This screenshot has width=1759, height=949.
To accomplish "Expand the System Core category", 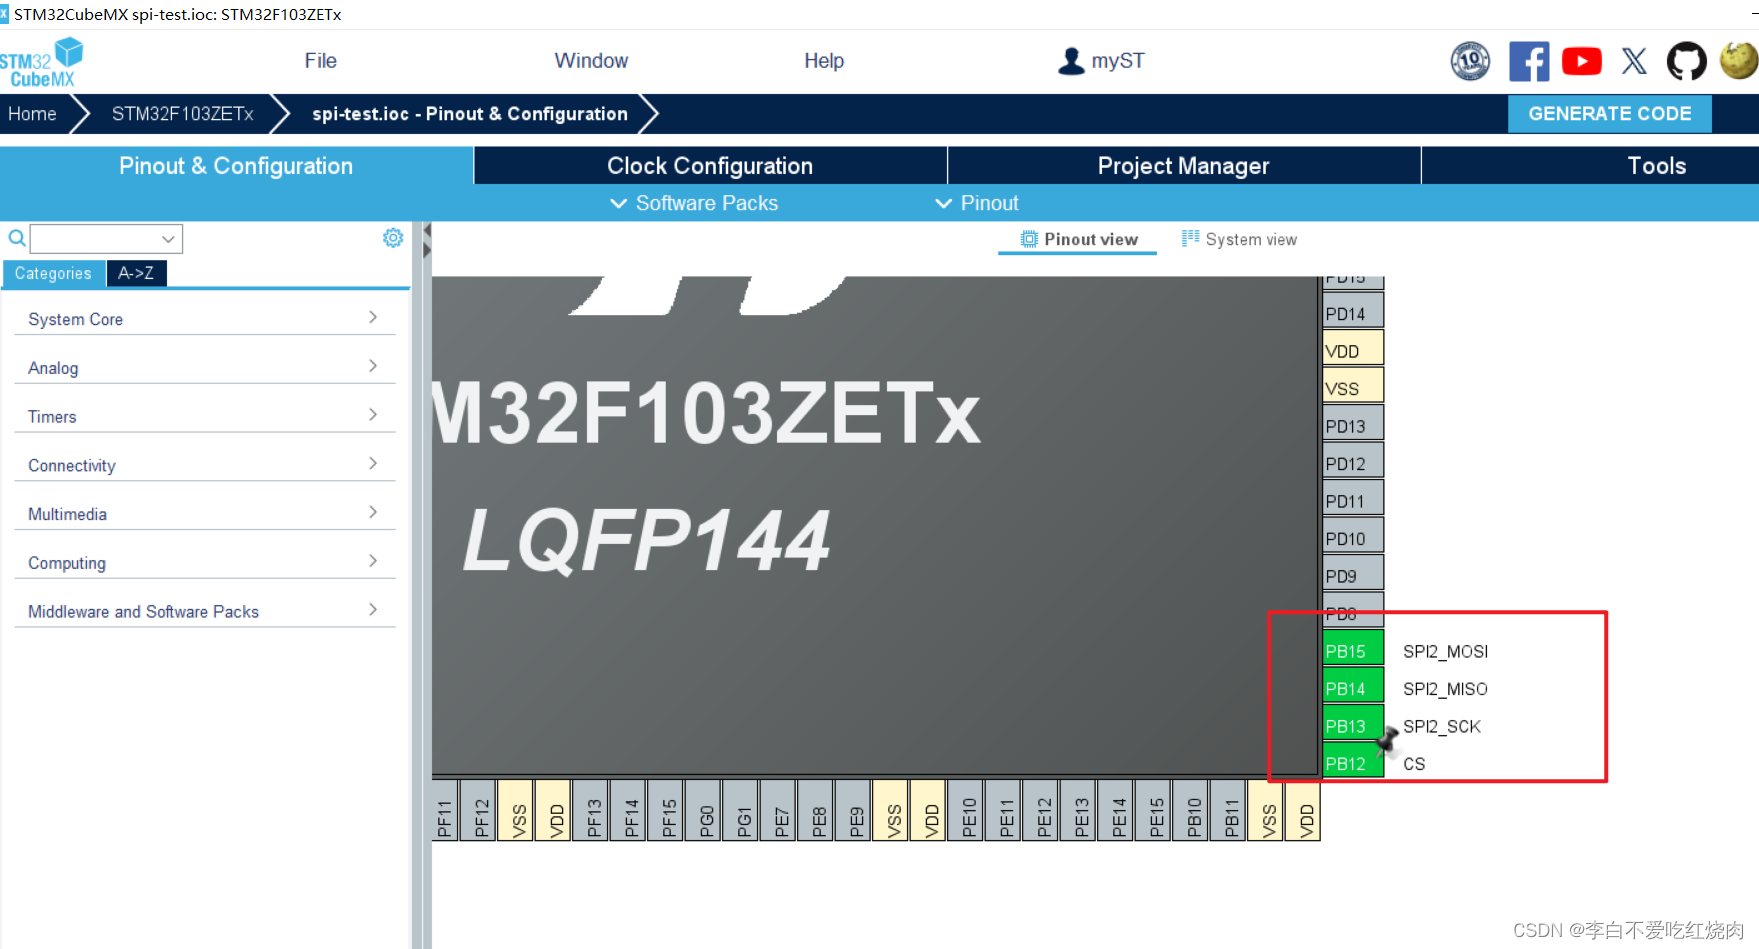I will [x=204, y=318].
